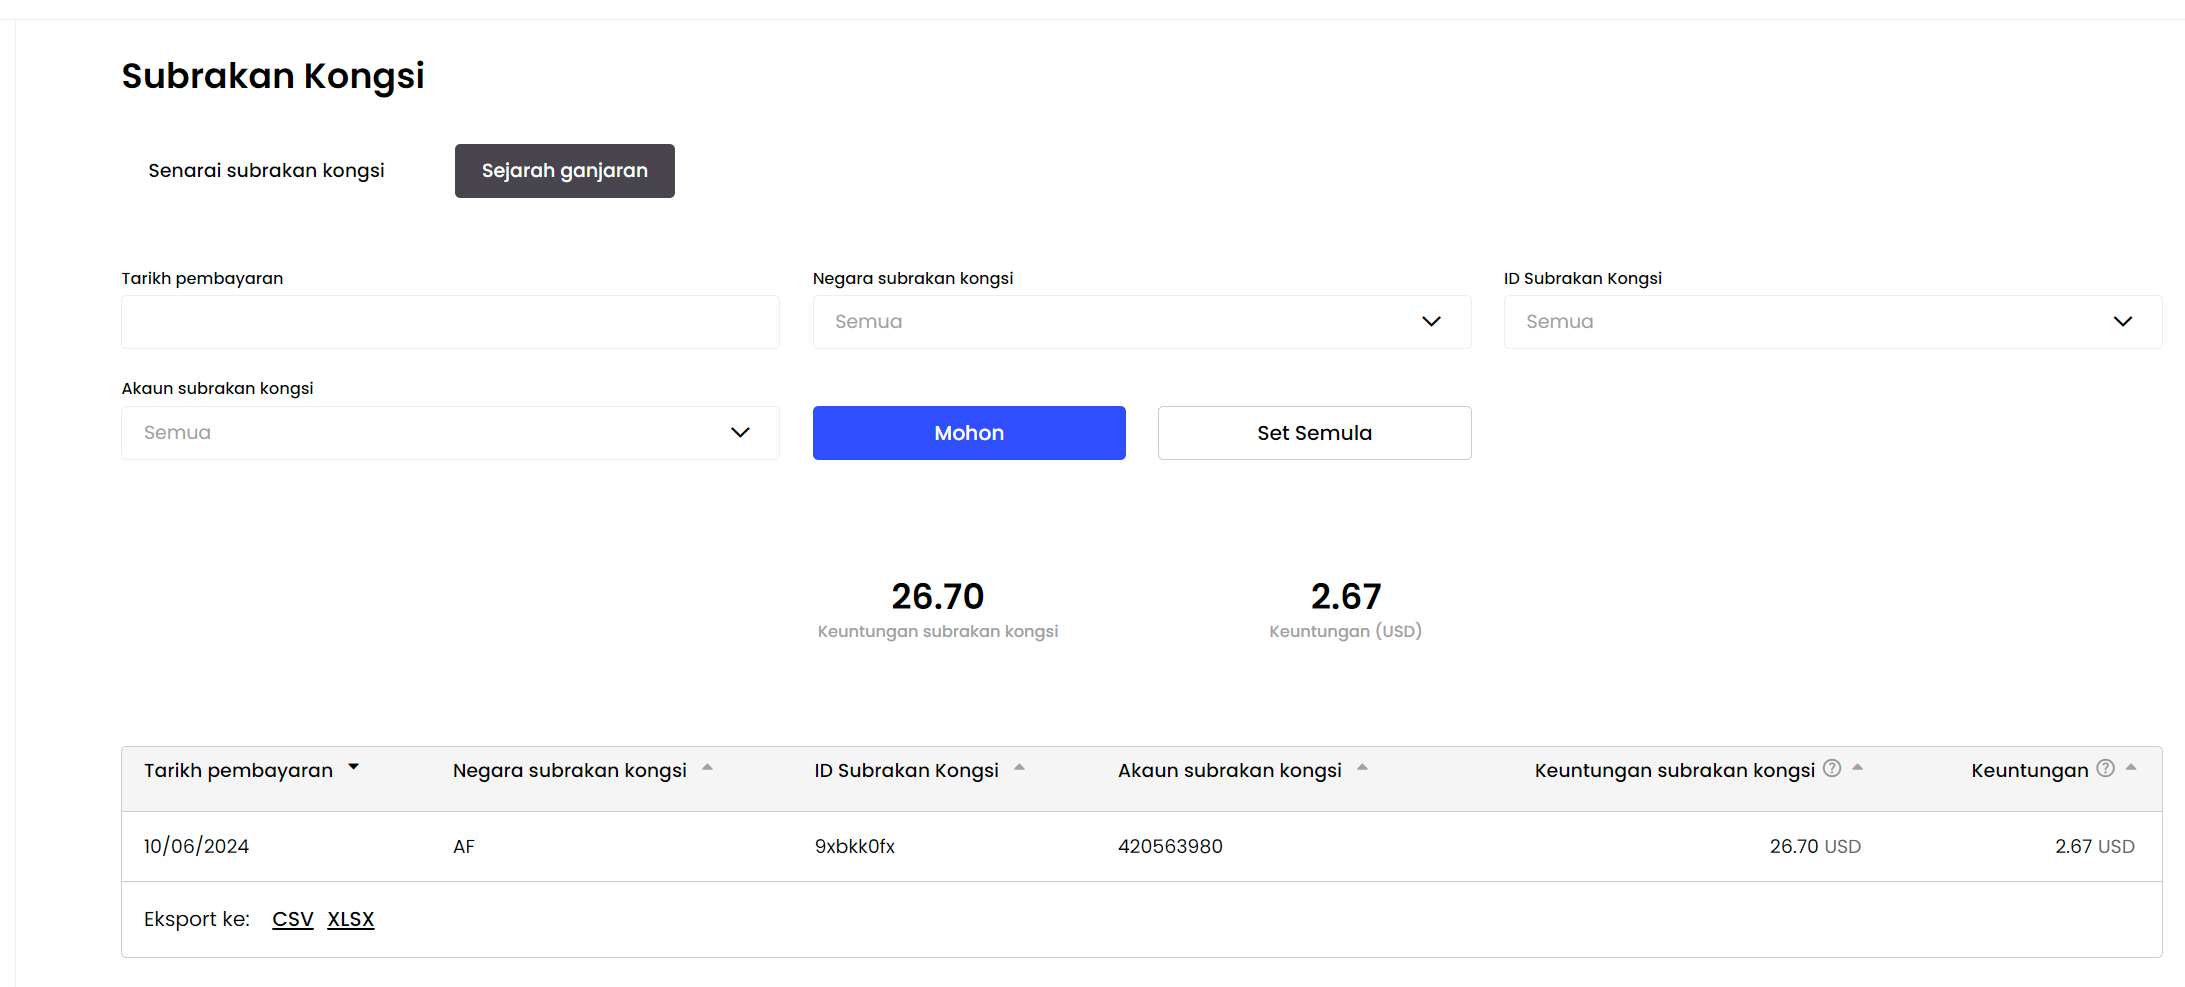2185x987 pixels.
Task: Click the 26.70 USD table cell
Action: (x=1815, y=847)
